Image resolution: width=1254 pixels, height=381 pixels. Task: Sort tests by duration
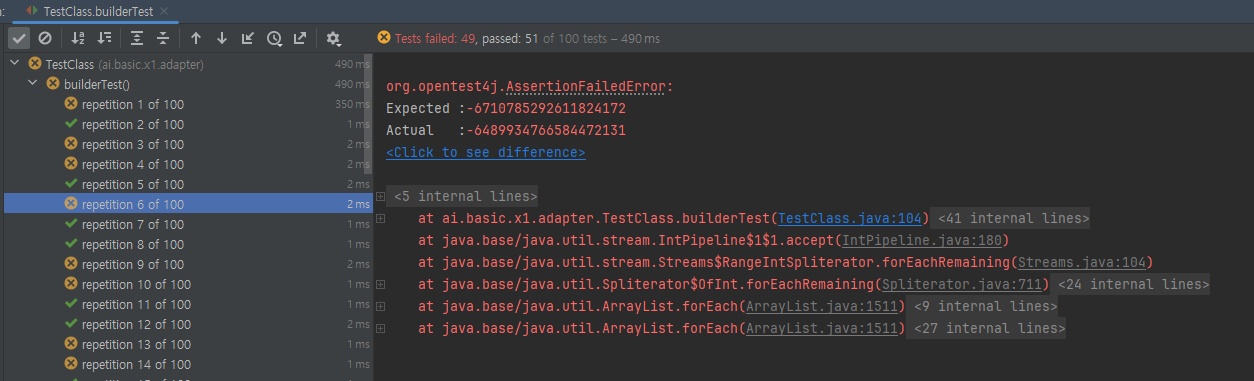[105, 38]
